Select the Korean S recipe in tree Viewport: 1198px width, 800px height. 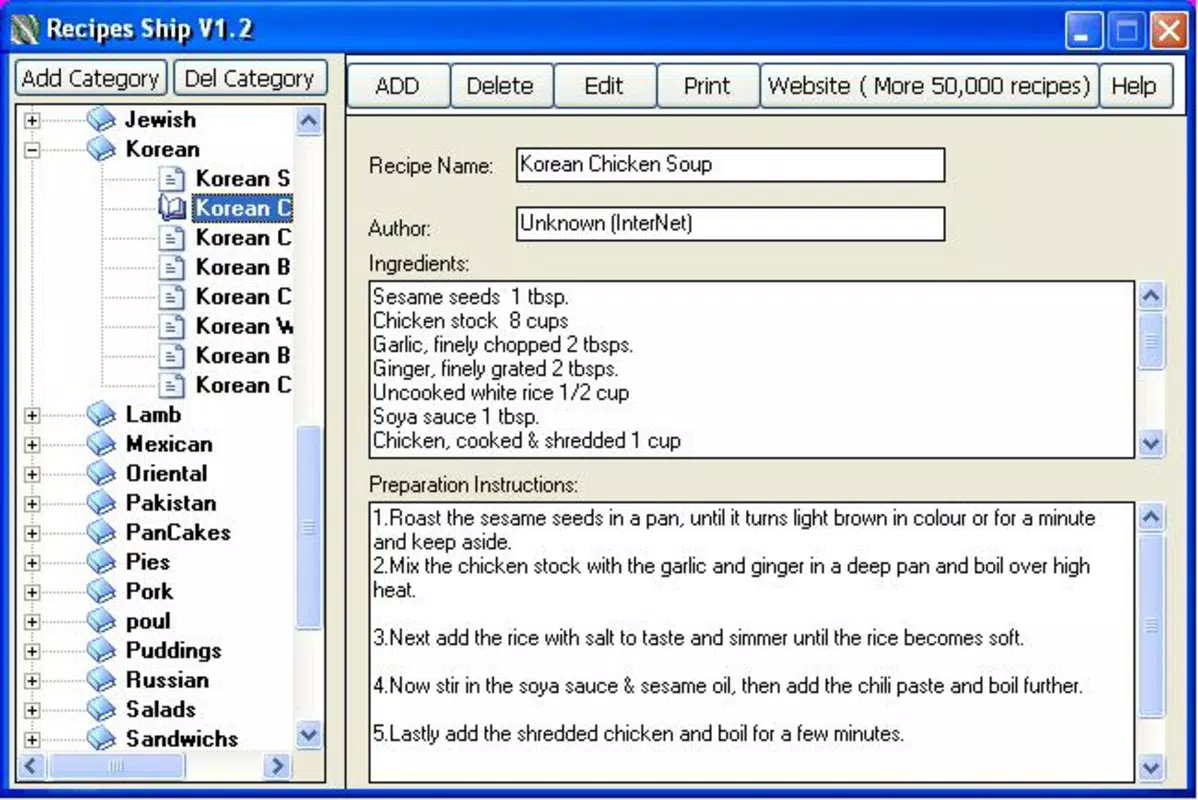click(x=243, y=179)
